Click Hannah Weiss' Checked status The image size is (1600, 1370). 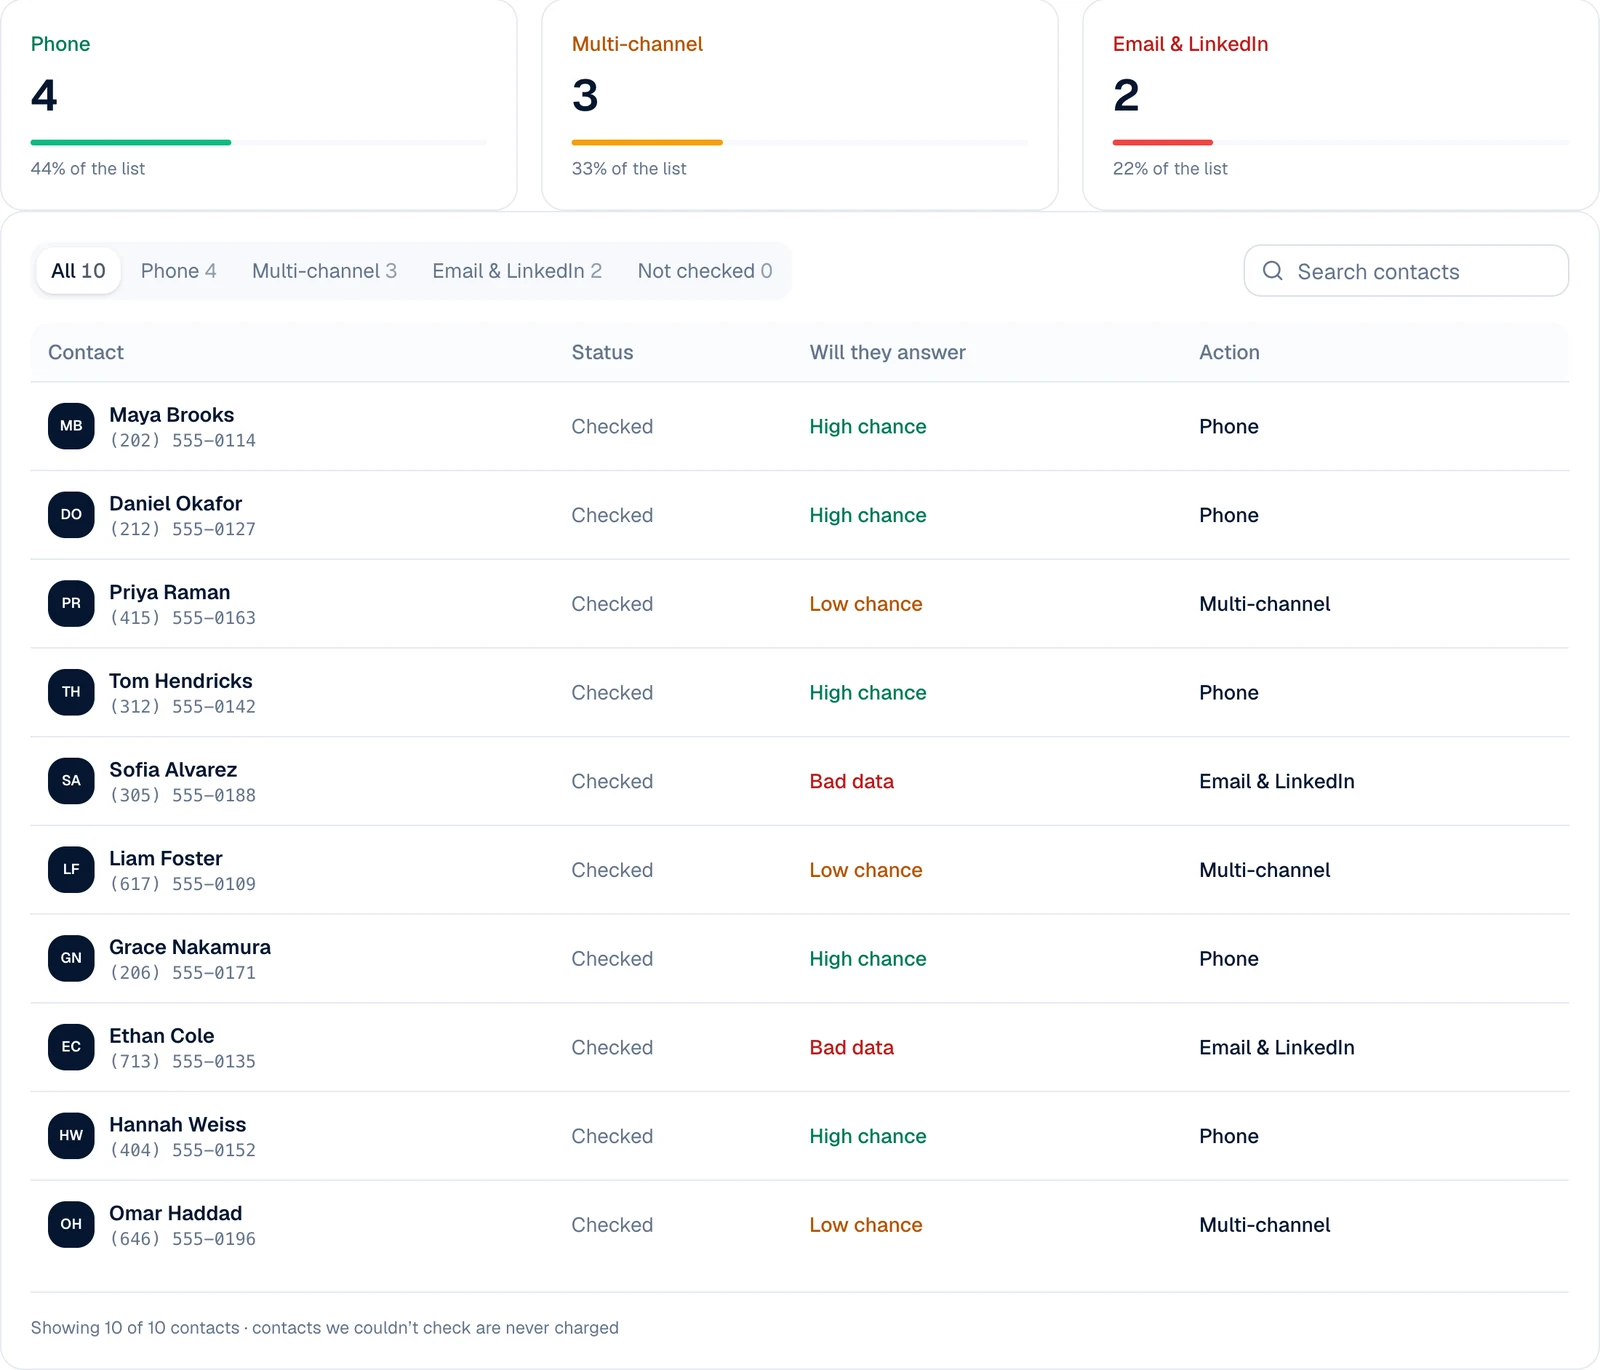[612, 1136]
